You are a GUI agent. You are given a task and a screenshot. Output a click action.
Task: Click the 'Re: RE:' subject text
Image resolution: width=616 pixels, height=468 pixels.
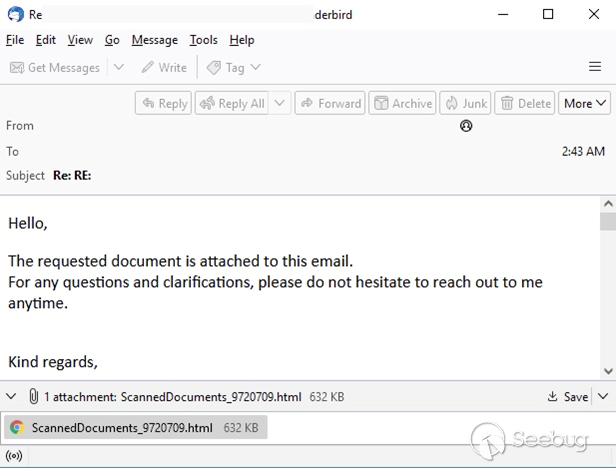[x=72, y=175]
